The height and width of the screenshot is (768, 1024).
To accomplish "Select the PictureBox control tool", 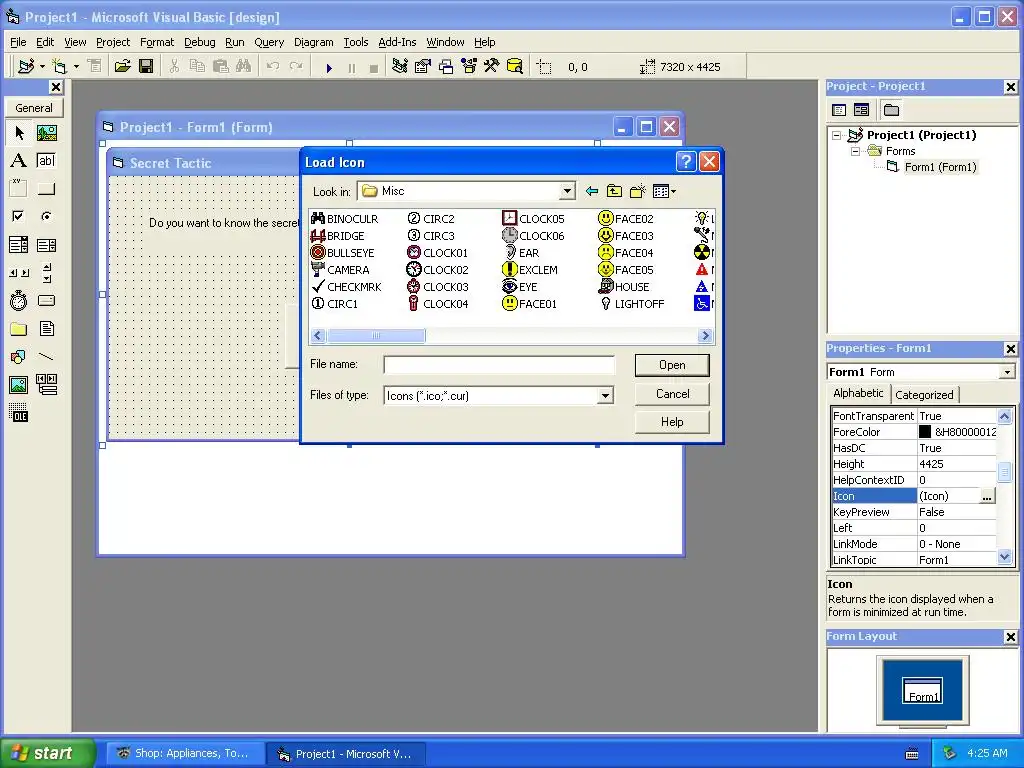I will pyautogui.click(x=46, y=133).
